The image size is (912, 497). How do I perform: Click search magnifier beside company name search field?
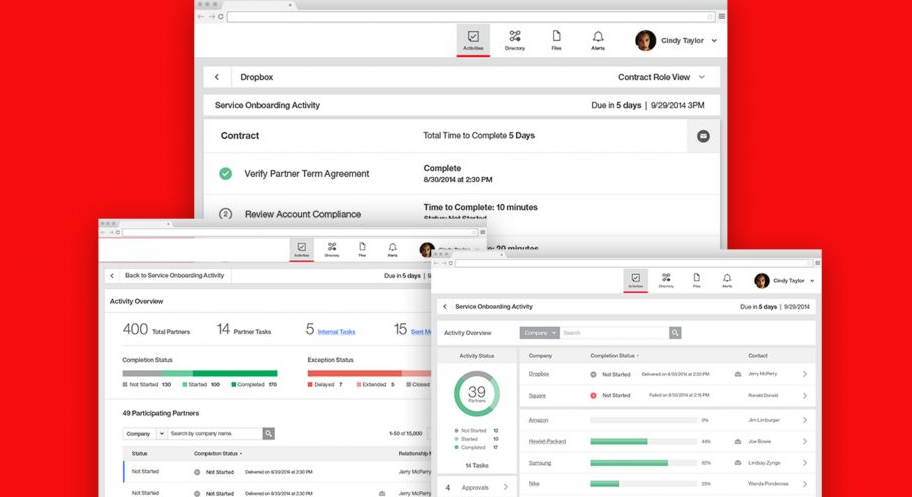coord(269,434)
